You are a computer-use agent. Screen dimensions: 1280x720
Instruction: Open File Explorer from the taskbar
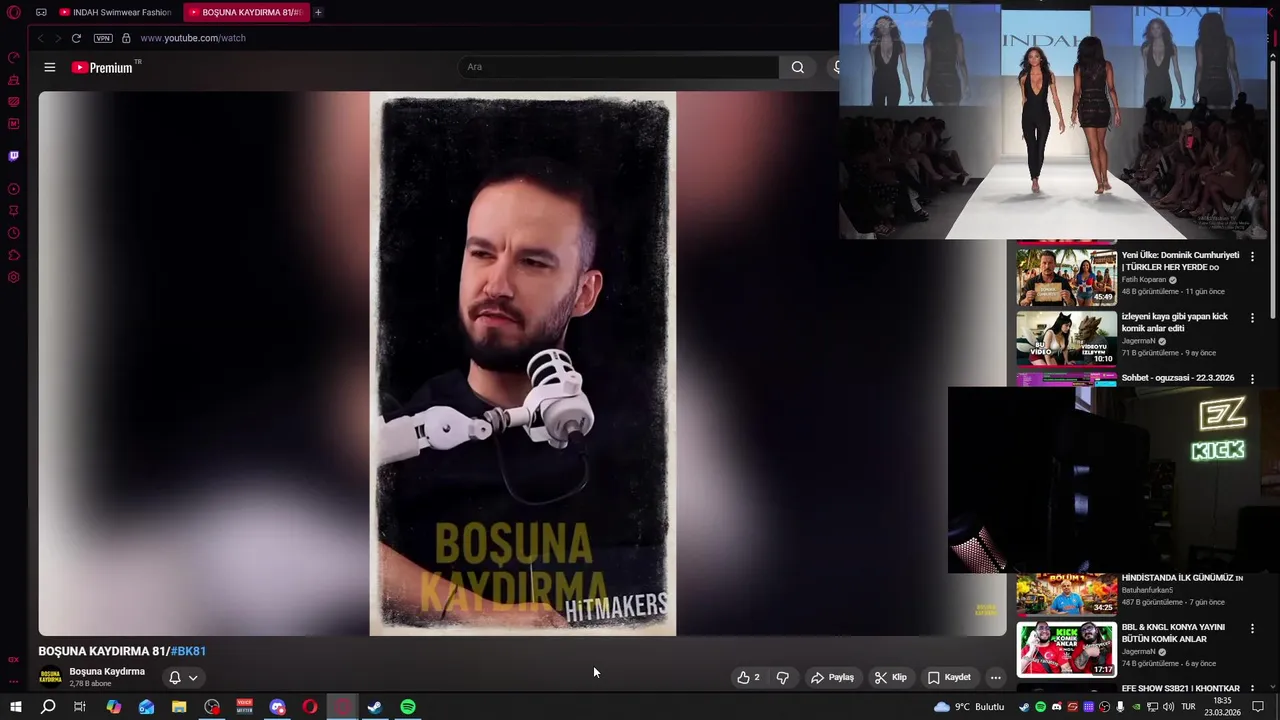point(179,707)
